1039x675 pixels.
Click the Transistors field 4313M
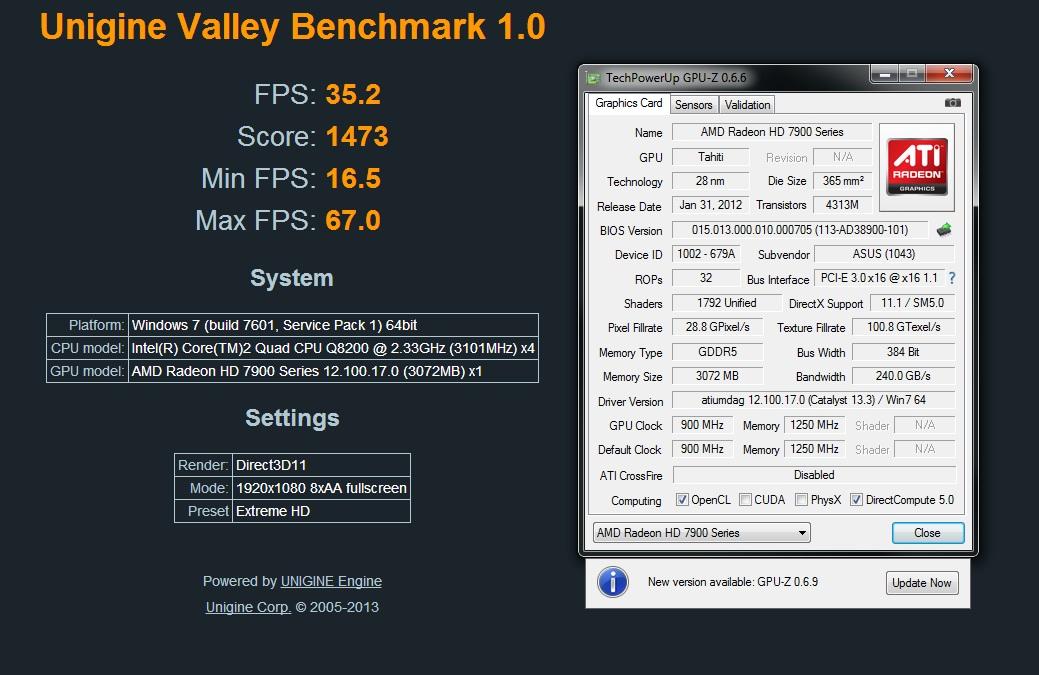[x=843, y=205]
